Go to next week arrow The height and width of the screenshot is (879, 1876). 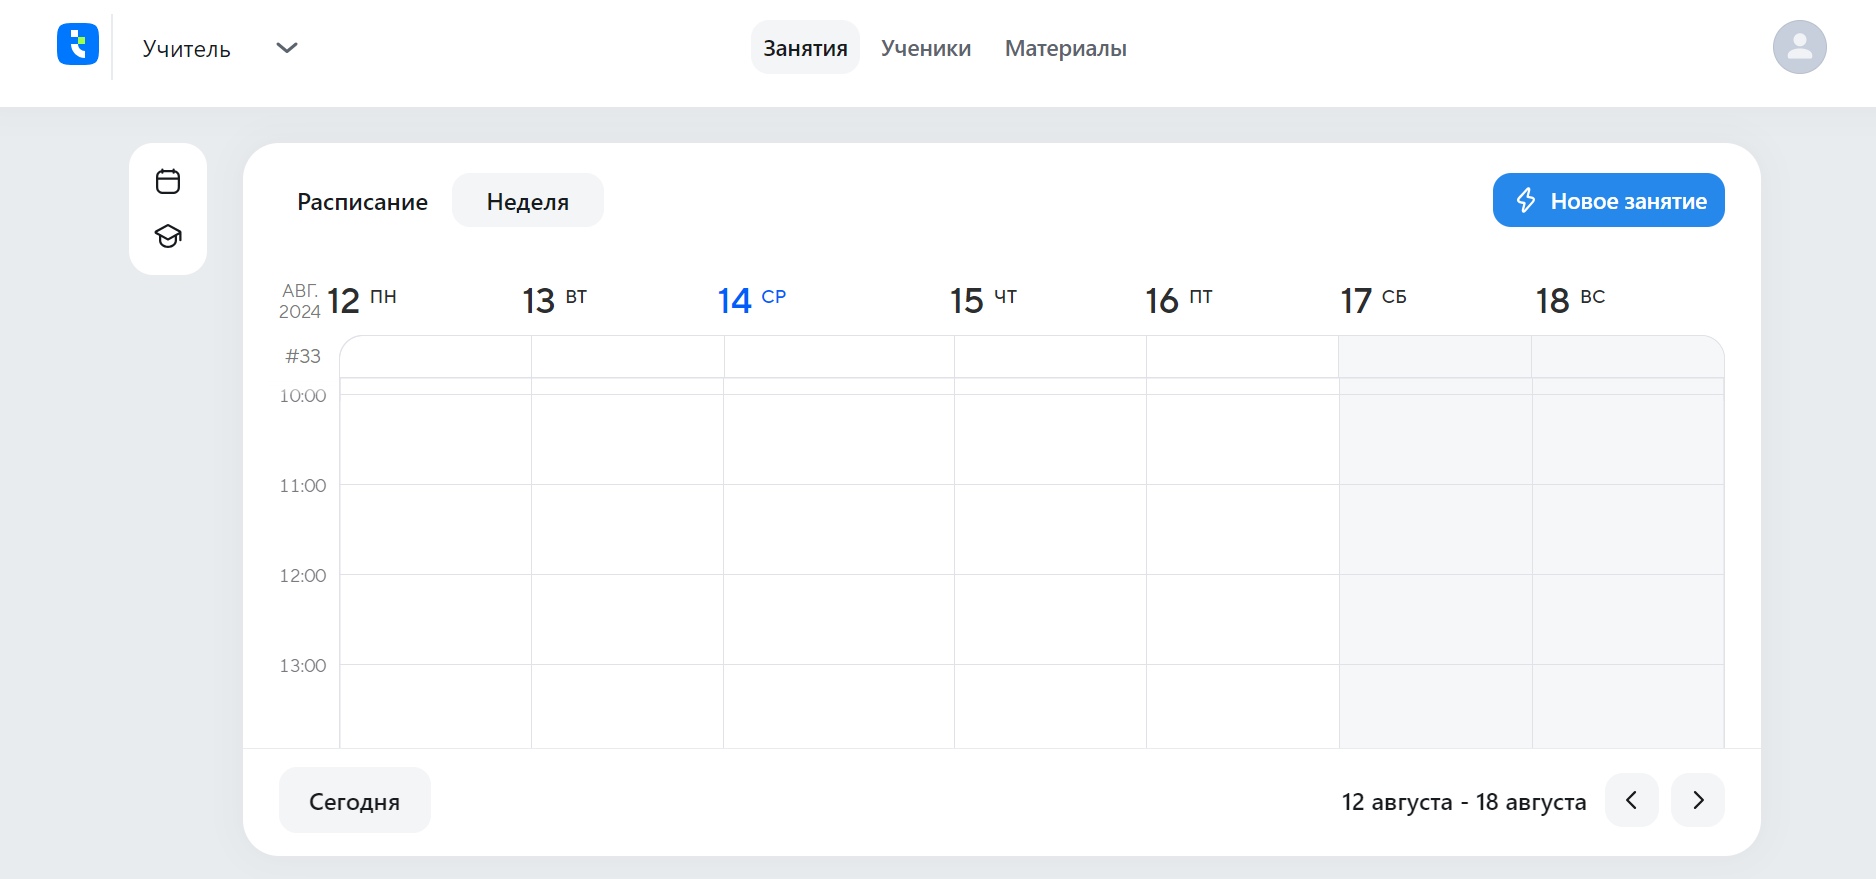click(1697, 800)
